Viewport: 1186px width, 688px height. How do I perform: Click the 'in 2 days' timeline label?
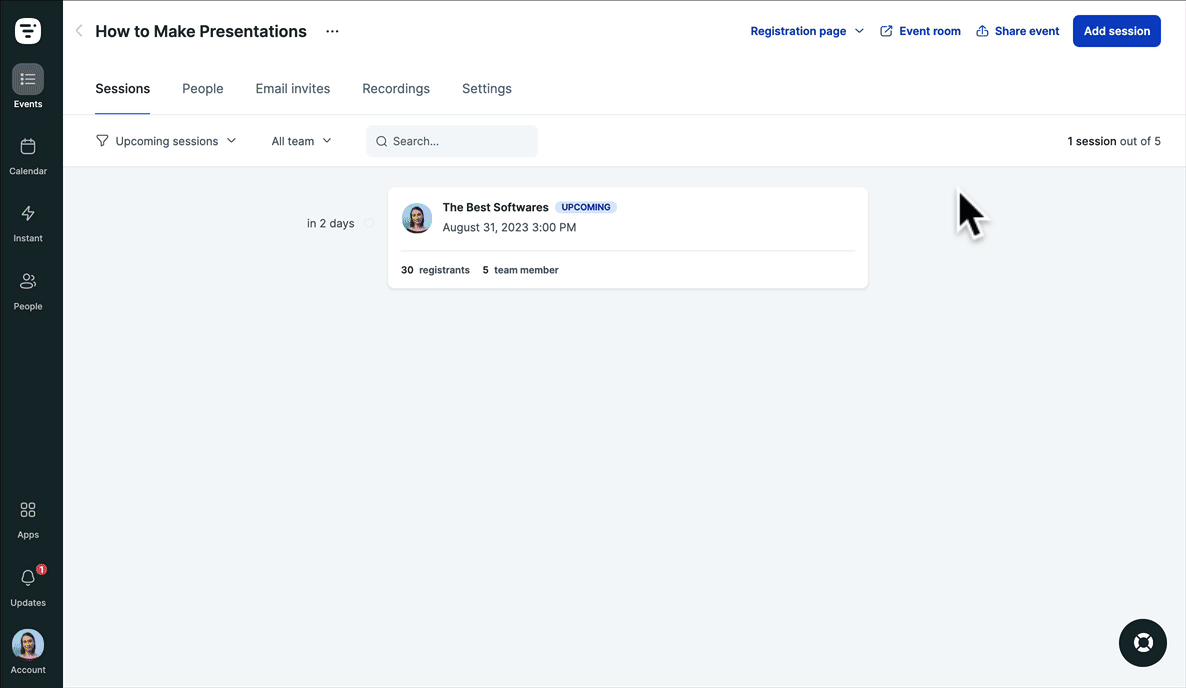(331, 223)
